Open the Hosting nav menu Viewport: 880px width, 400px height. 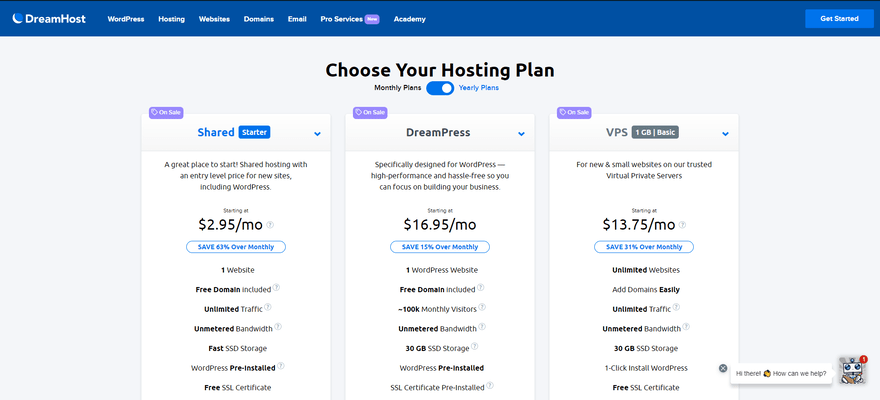[x=171, y=19]
